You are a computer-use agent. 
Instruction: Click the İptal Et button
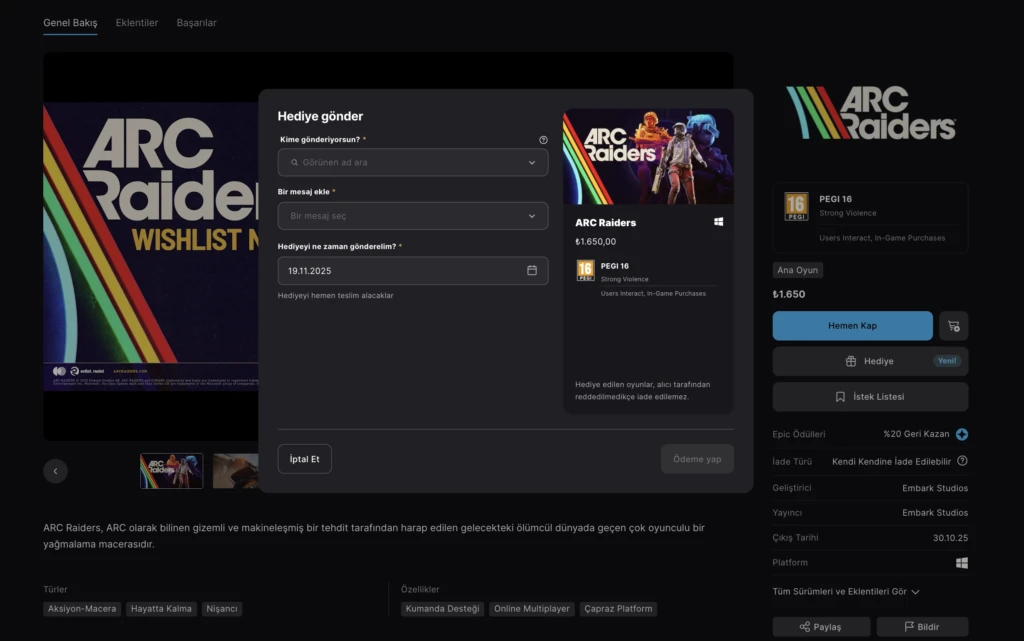[x=304, y=458]
